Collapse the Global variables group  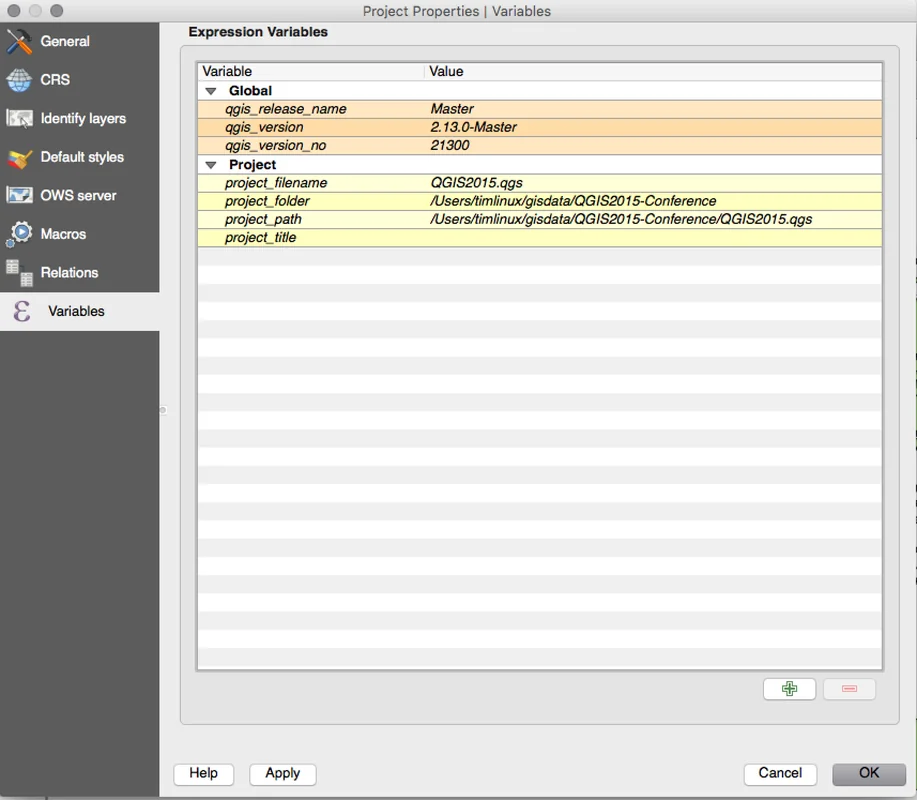pyautogui.click(x=211, y=91)
